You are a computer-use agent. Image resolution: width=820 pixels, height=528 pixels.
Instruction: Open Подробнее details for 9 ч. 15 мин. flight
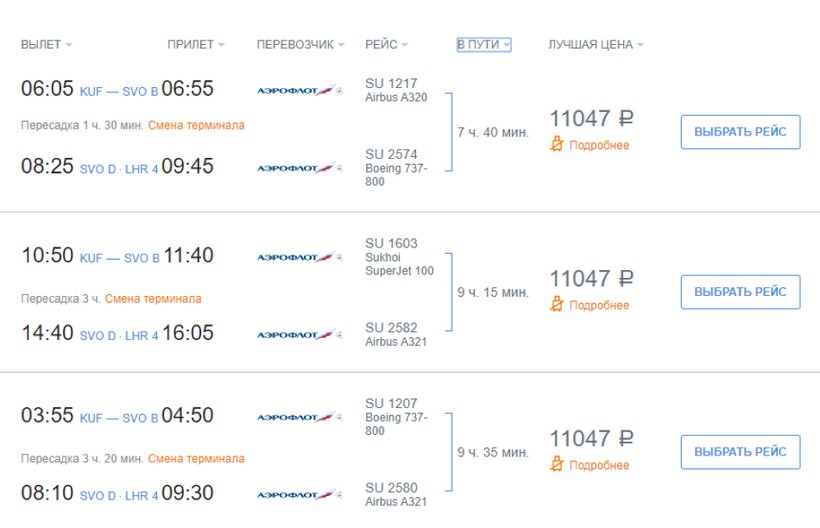coord(599,305)
